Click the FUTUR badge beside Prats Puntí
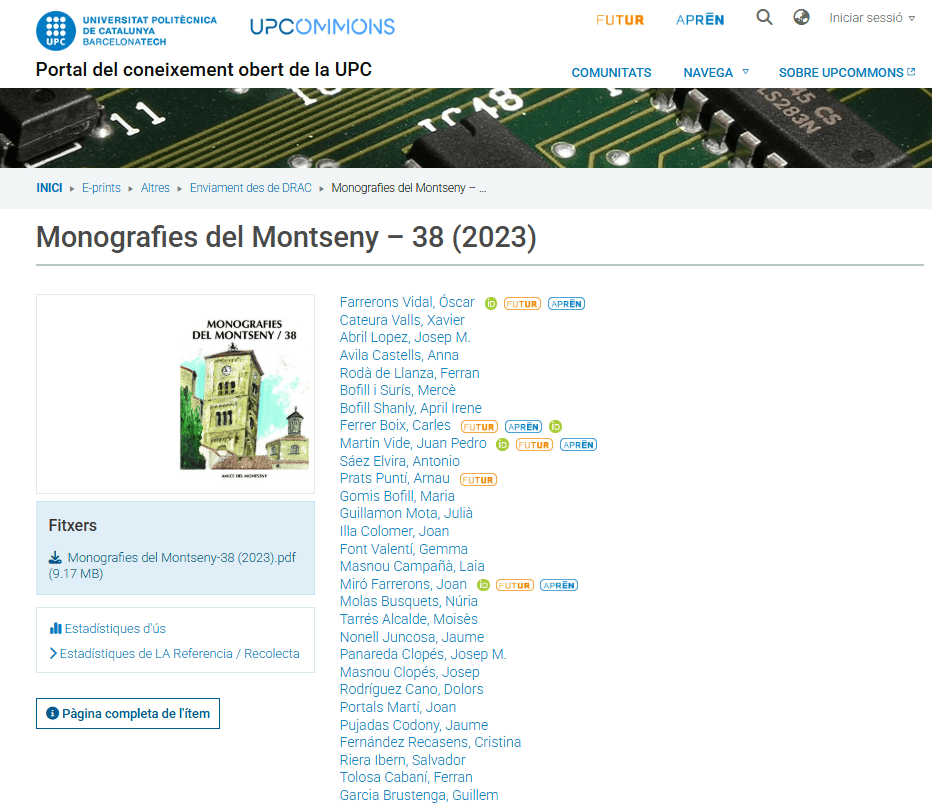 (478, 479)
